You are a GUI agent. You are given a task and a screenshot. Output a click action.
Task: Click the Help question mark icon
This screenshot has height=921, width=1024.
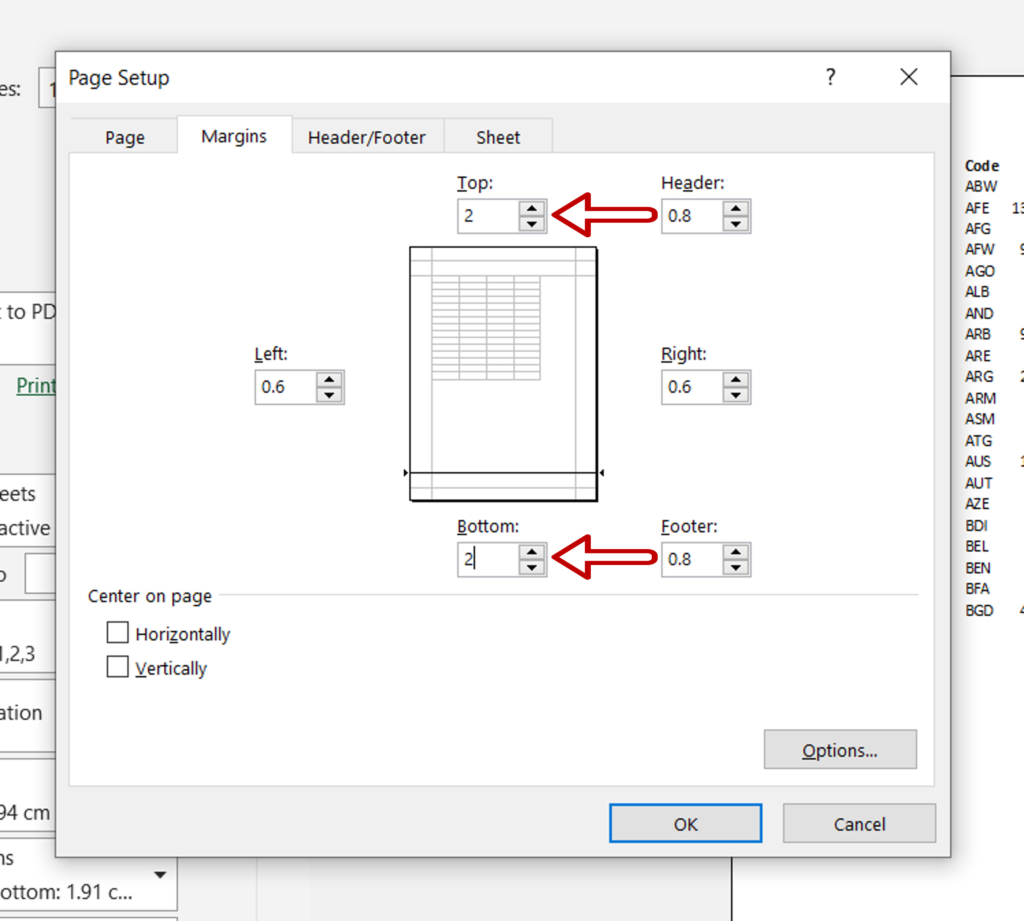[830, 77]
